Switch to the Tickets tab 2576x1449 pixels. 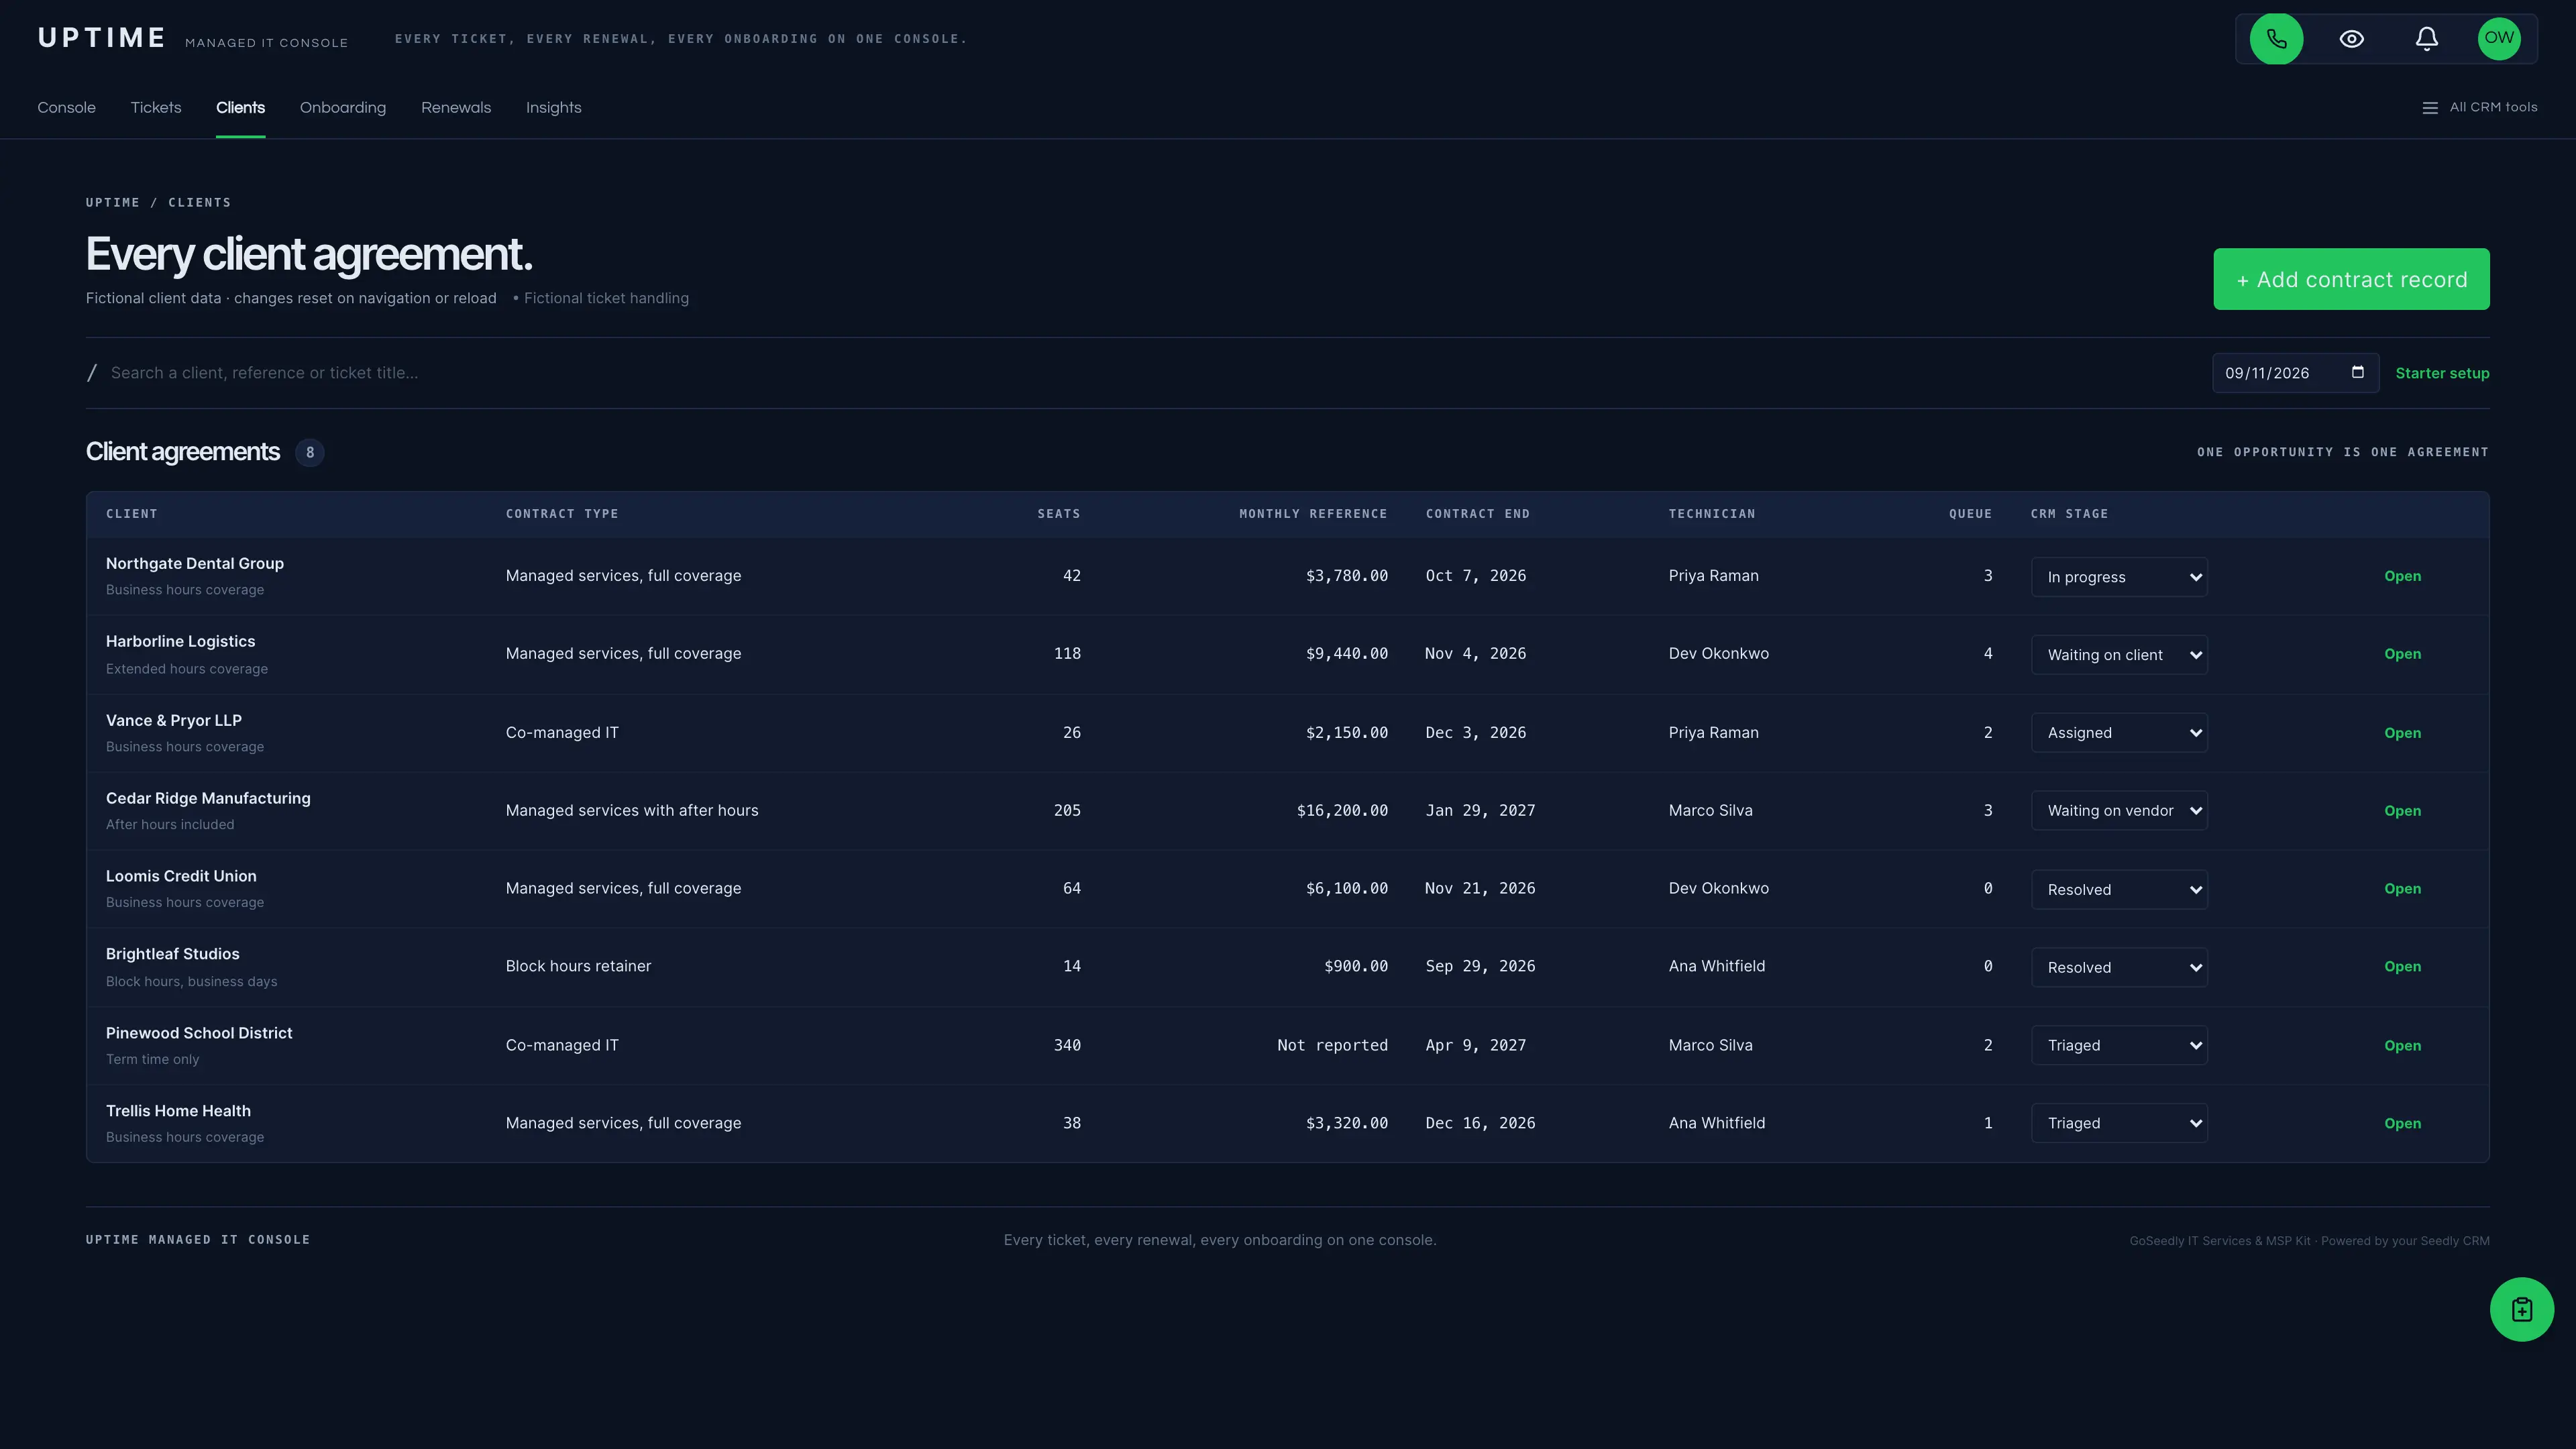point(156,108)
